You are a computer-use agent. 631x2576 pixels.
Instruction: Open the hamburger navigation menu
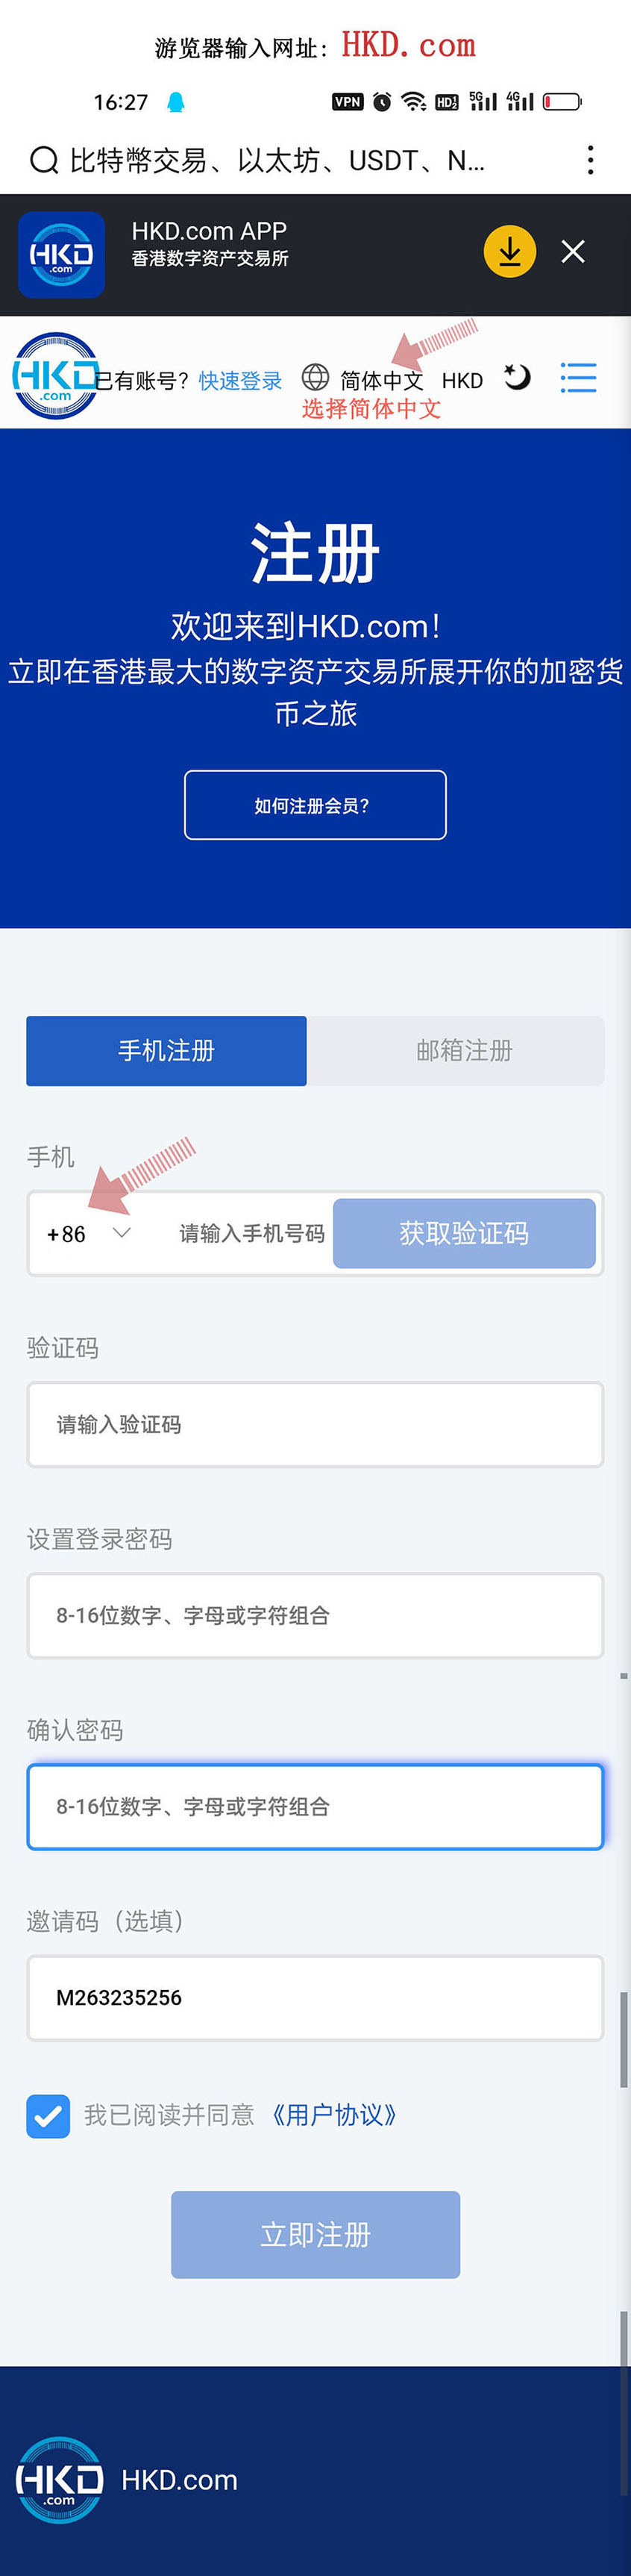pyautogui.click(x=578, y=378)
